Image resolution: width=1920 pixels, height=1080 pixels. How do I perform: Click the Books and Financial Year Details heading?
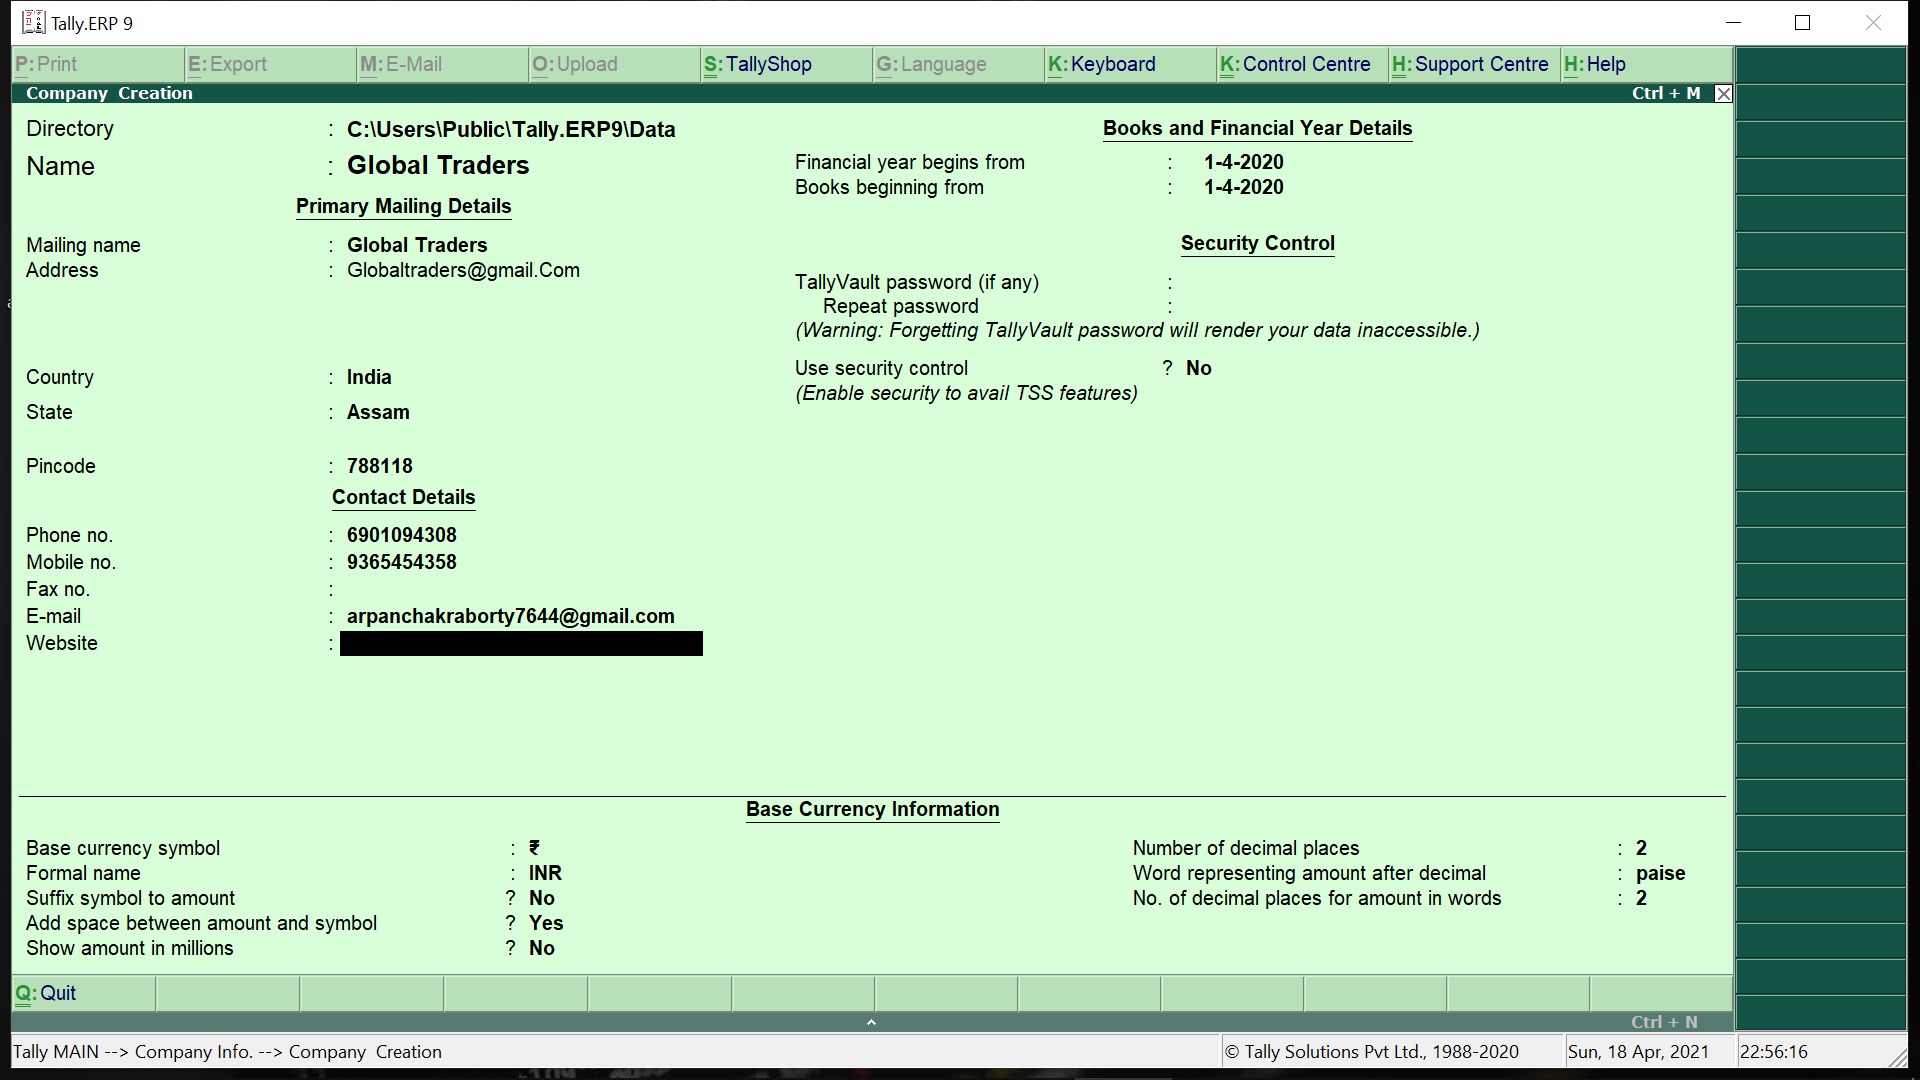[1257, 128]
